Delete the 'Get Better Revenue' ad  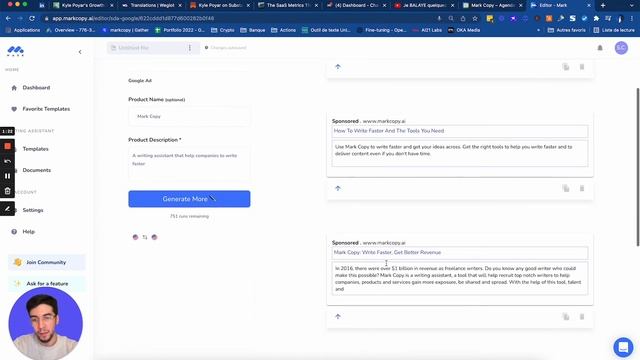582,317
